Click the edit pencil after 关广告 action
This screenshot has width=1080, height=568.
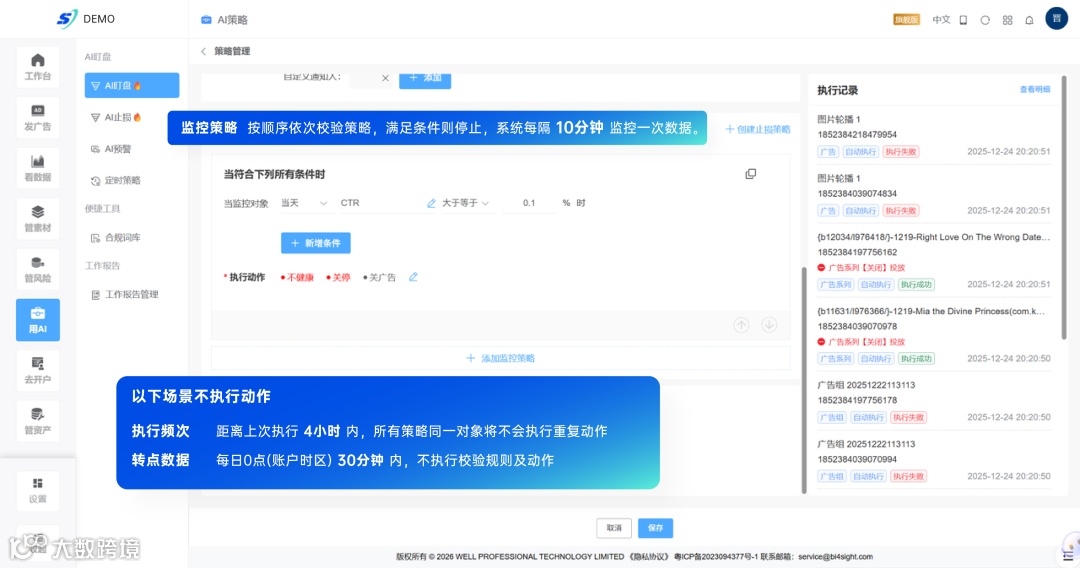point(413,277)
